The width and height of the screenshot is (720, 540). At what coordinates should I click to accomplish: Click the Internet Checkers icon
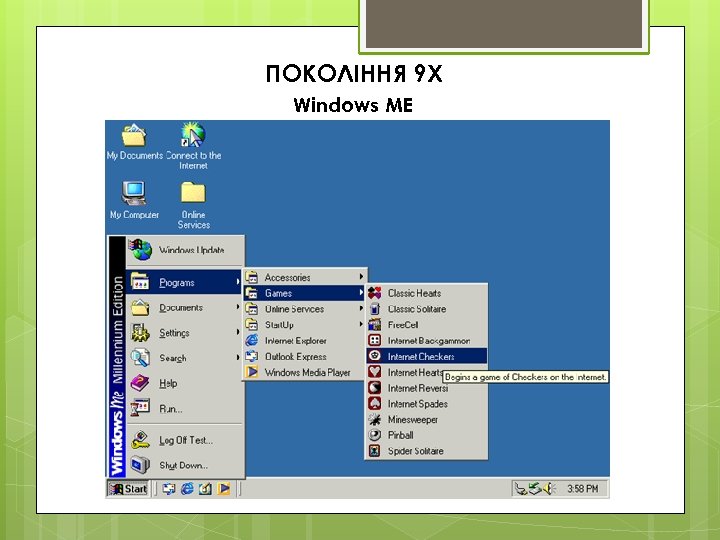point(375,356)
